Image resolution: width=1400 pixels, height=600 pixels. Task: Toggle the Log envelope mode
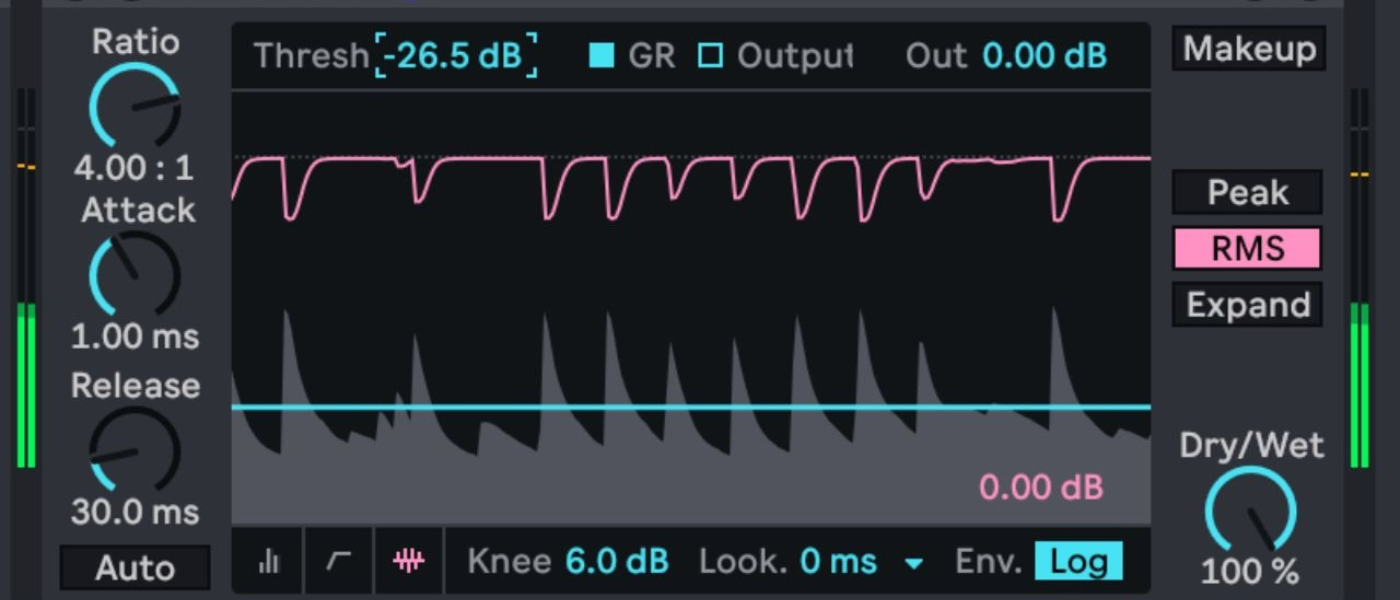pyautogui.click(x=1078, y=562)
